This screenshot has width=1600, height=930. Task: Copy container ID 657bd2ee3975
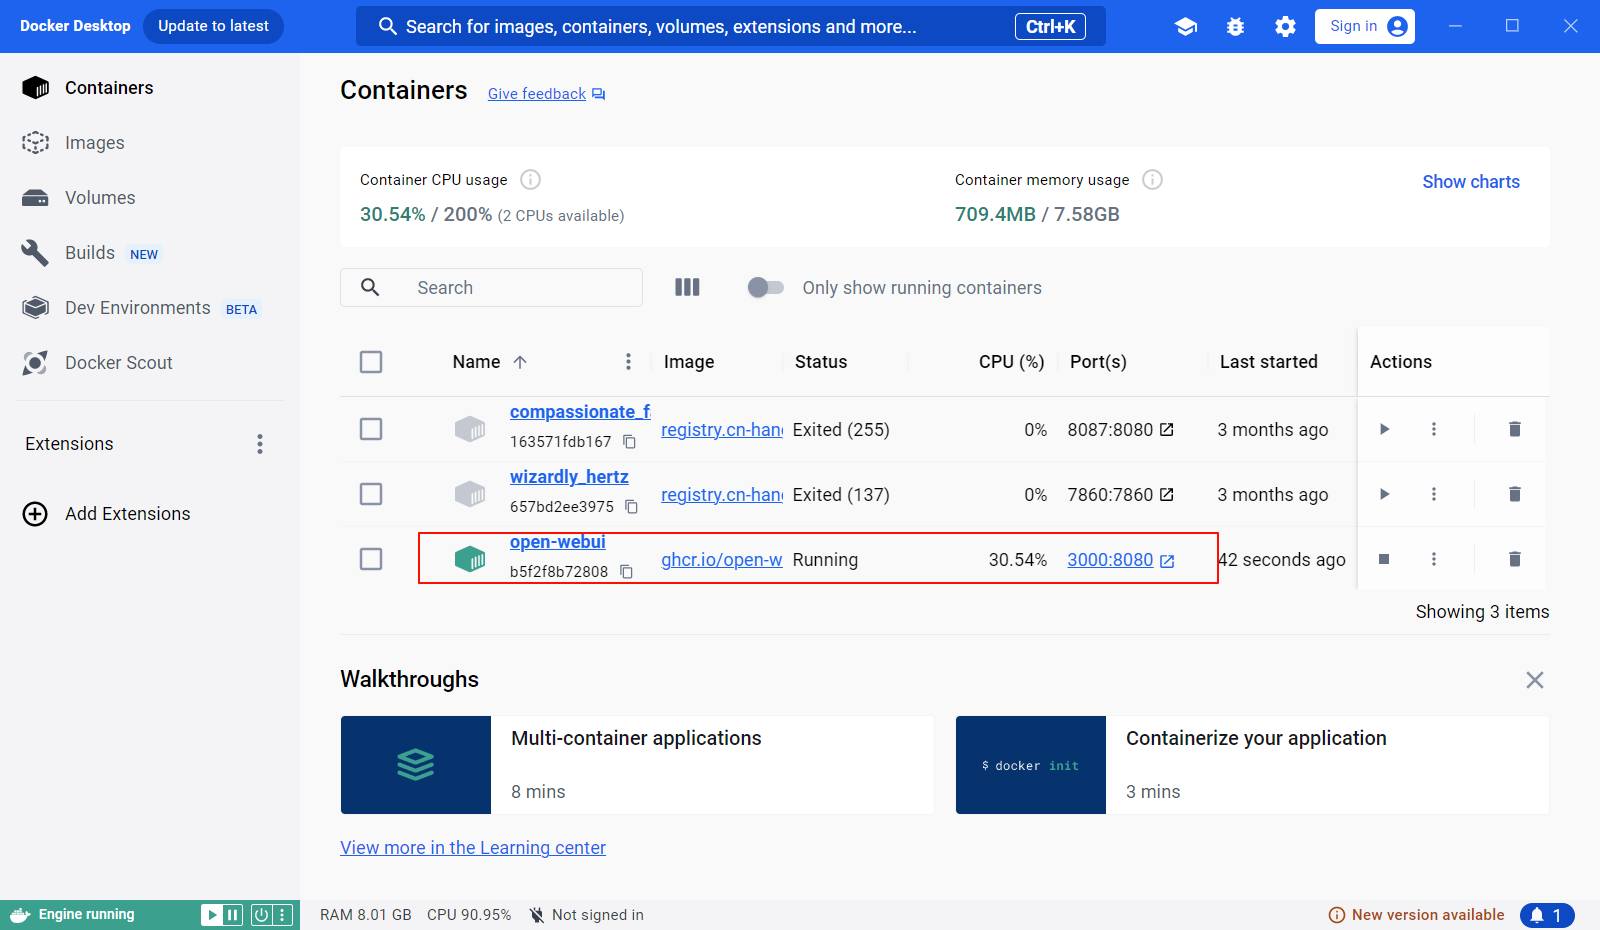point(632,507)
